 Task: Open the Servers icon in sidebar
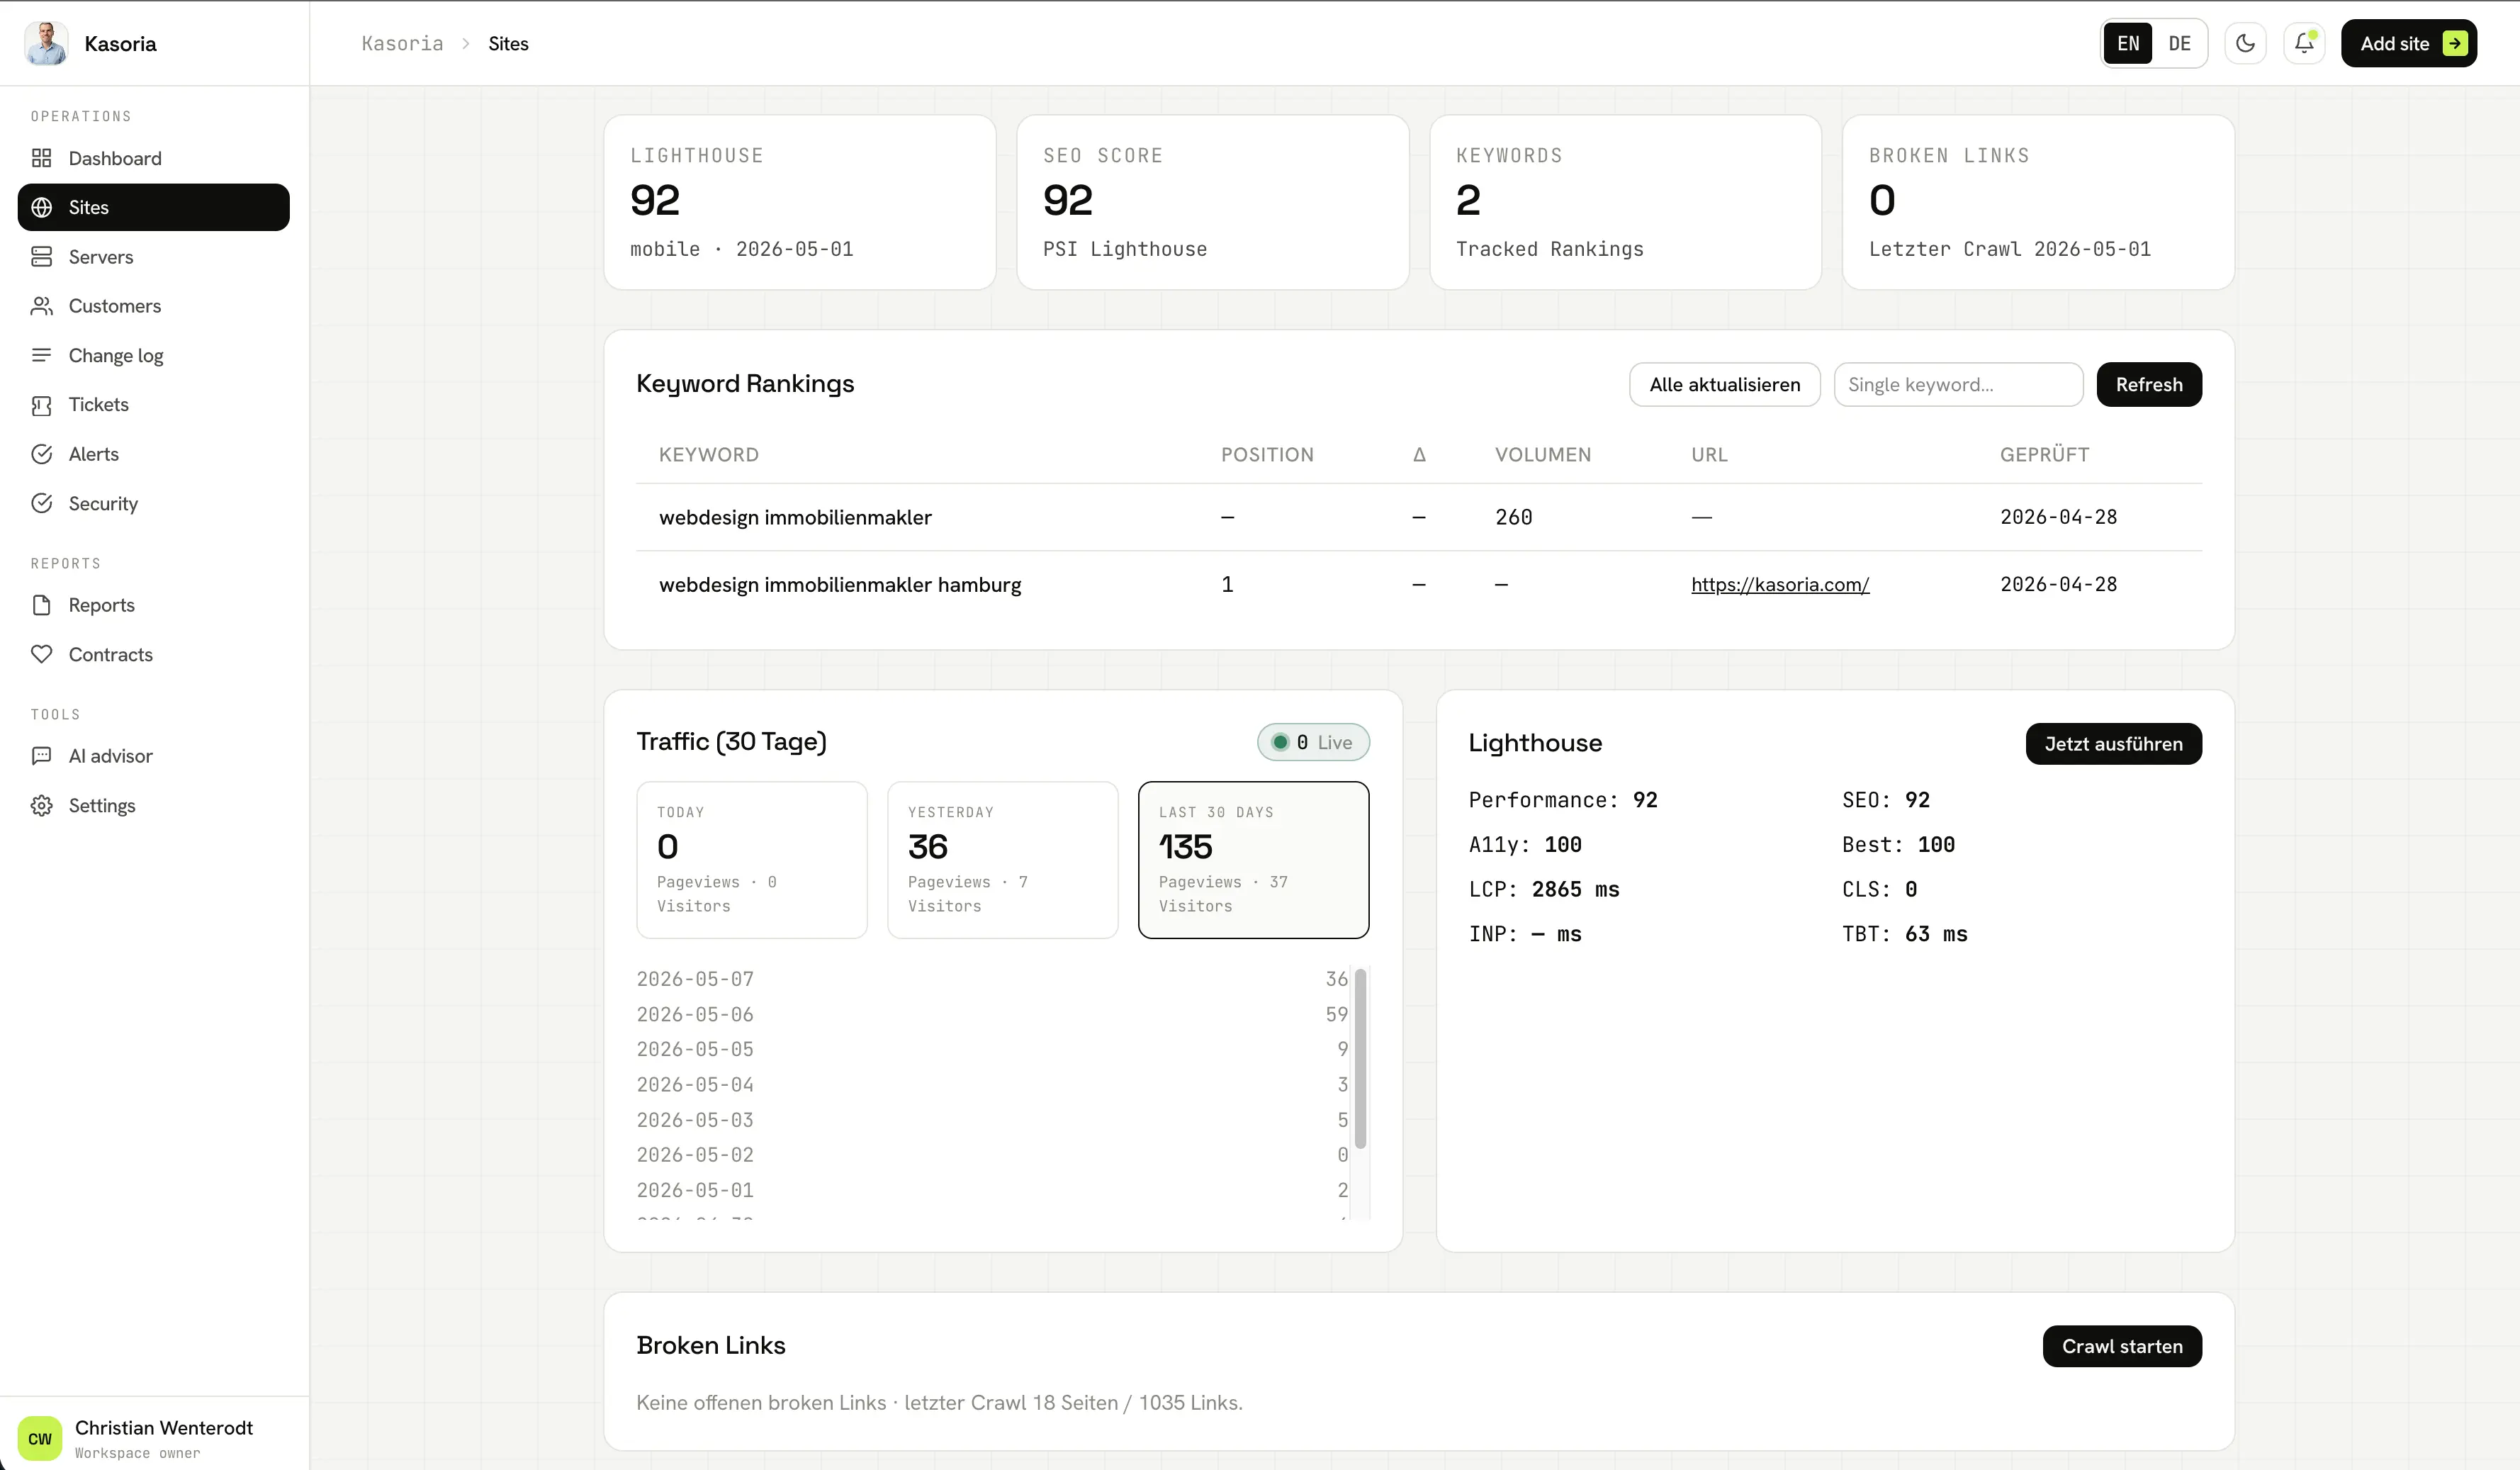coord(41,257)
